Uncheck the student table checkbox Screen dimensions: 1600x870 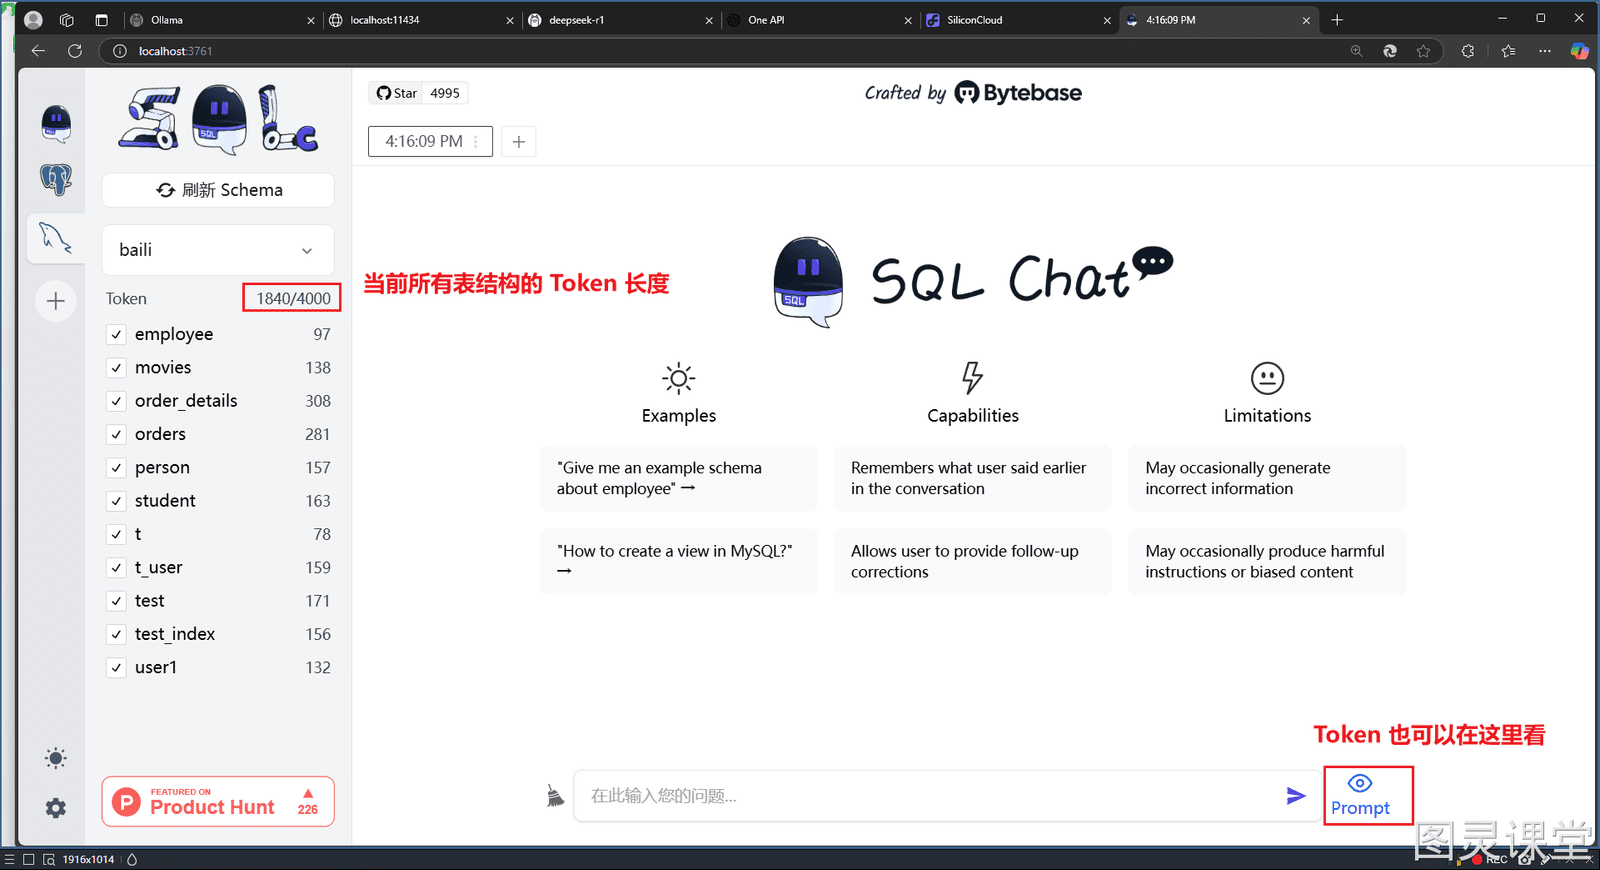[x=116, y=501]
